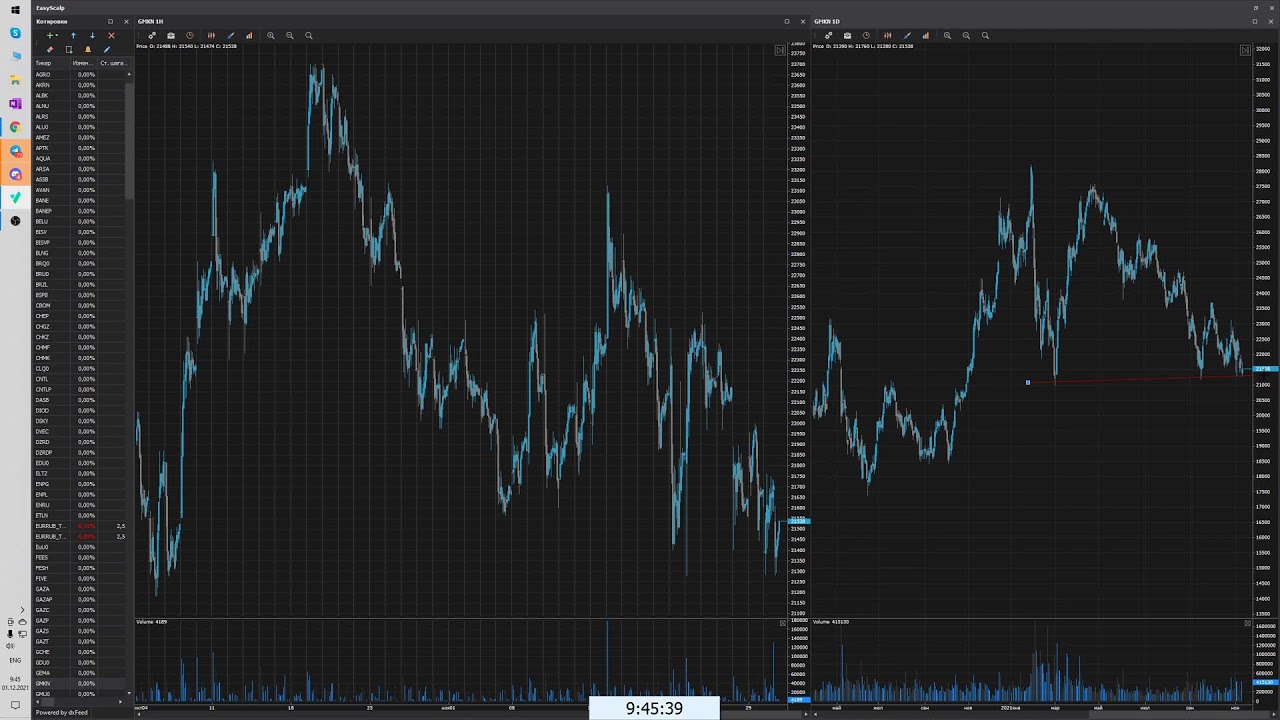Open alerts with the orange bell icon
Screen dimensions: 1280x720
pyautogui.click(x=88, y=50)
